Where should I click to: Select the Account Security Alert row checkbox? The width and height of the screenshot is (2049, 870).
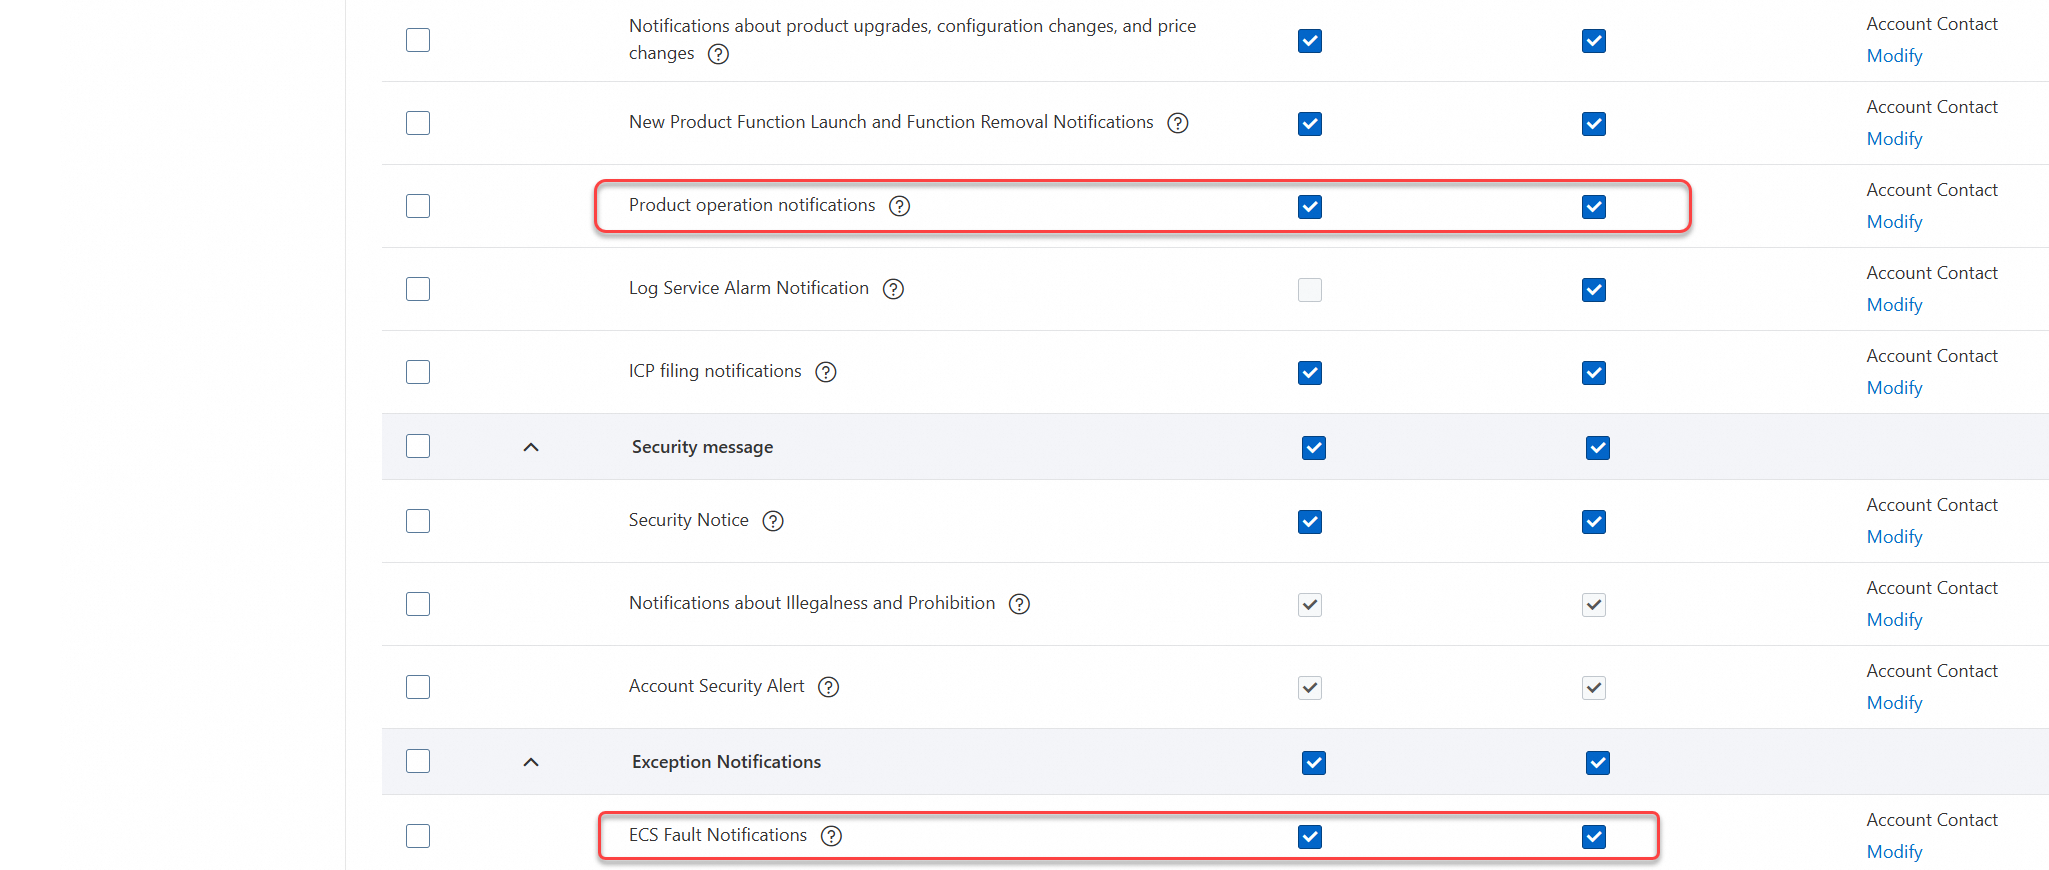coord(418,687)
